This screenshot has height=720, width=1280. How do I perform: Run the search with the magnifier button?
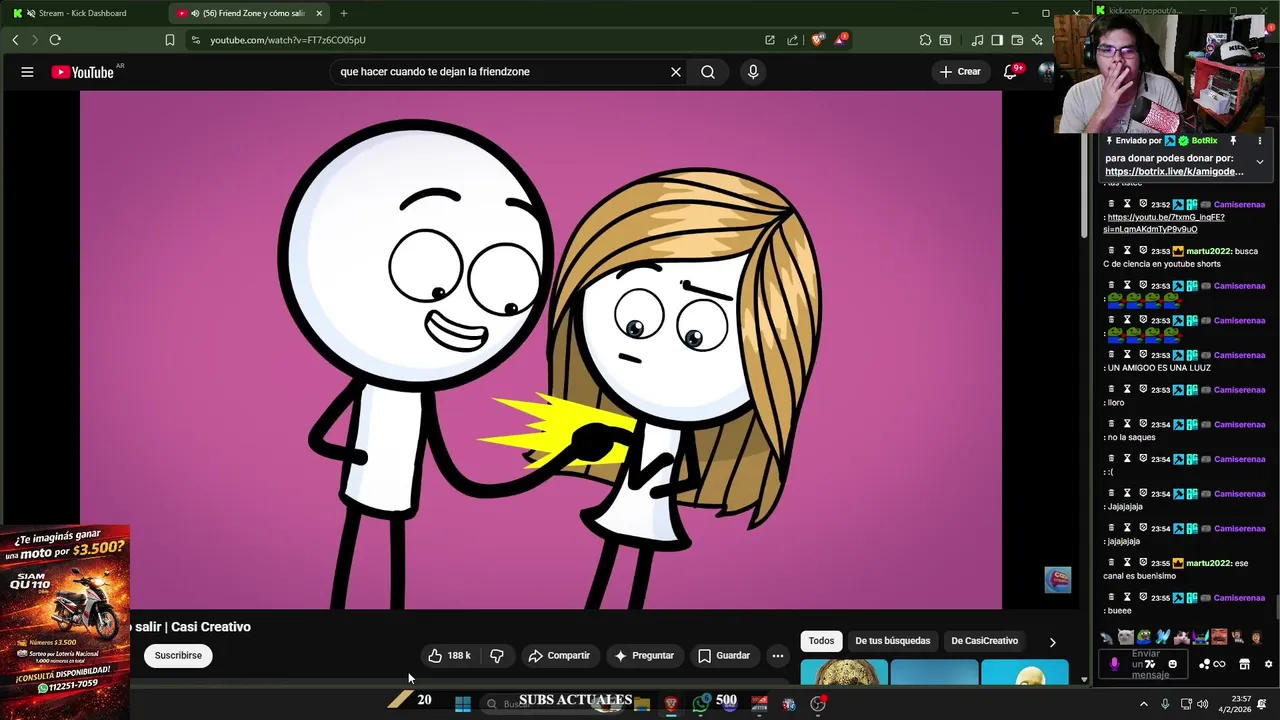click(x=708, y=72)
